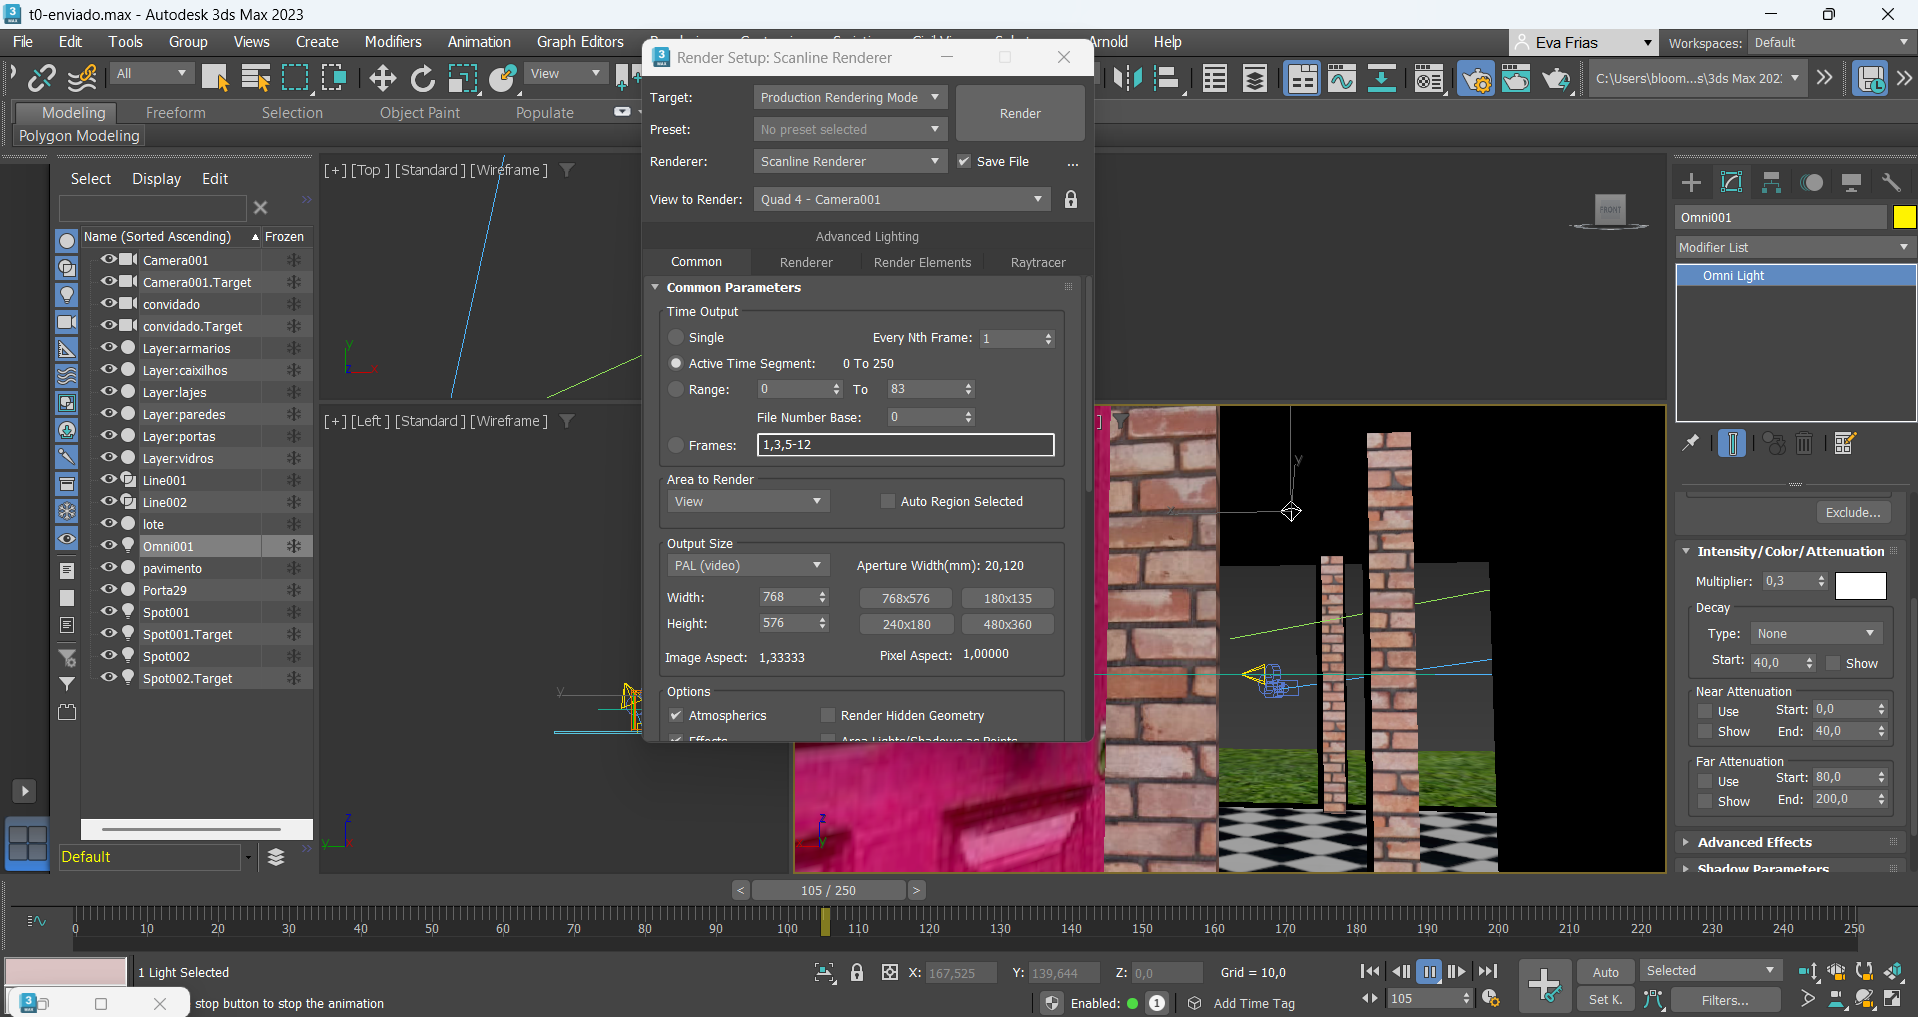This screenshot has height=1017, width=1918.
Task: Expand the Advanced Effects rollout
Action: pos(1754,842)
